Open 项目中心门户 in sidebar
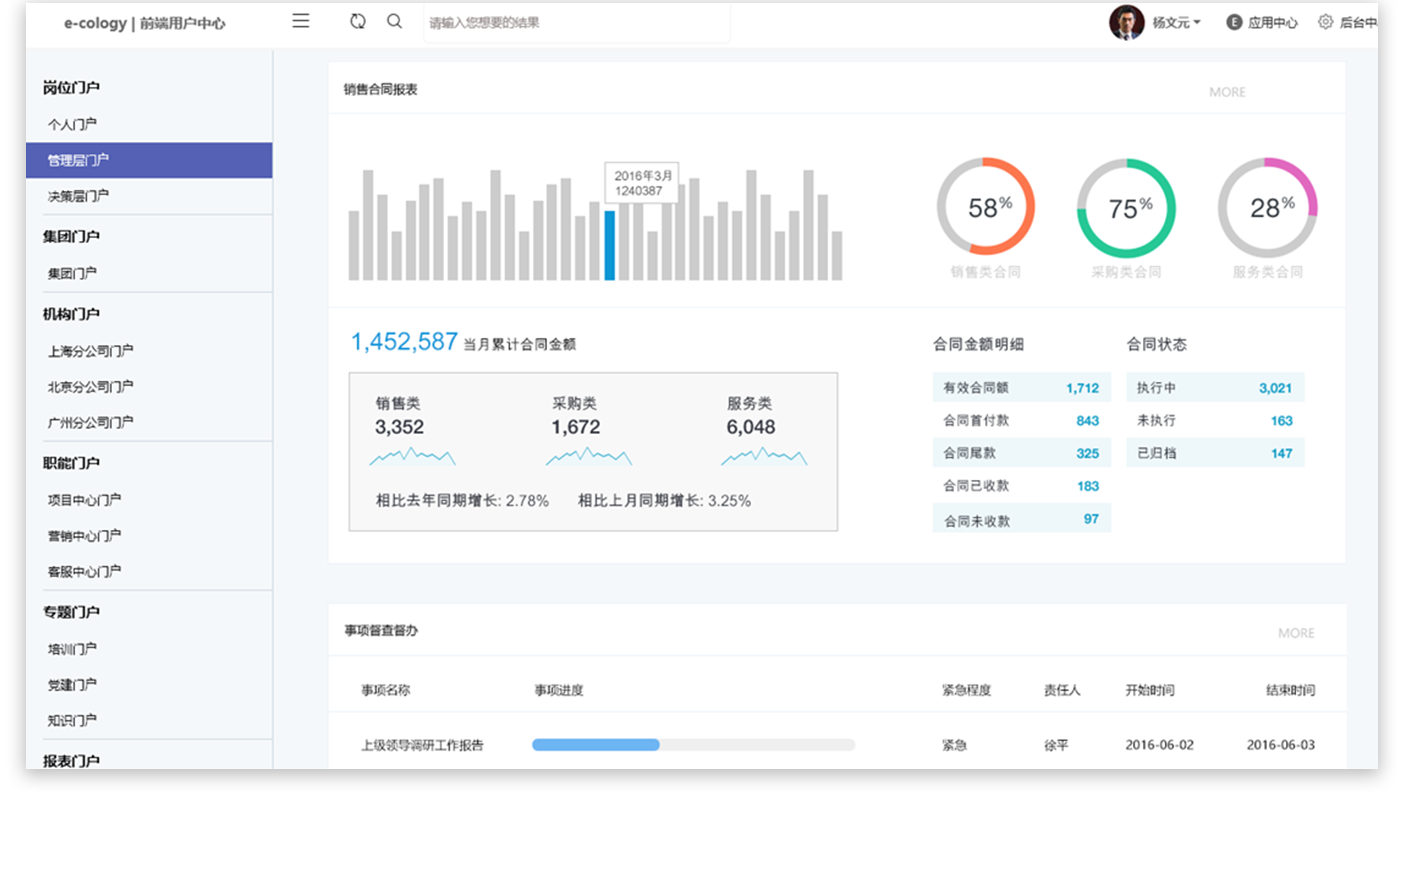The height and width of the screenshot is (875, 1425). (84, 500)
